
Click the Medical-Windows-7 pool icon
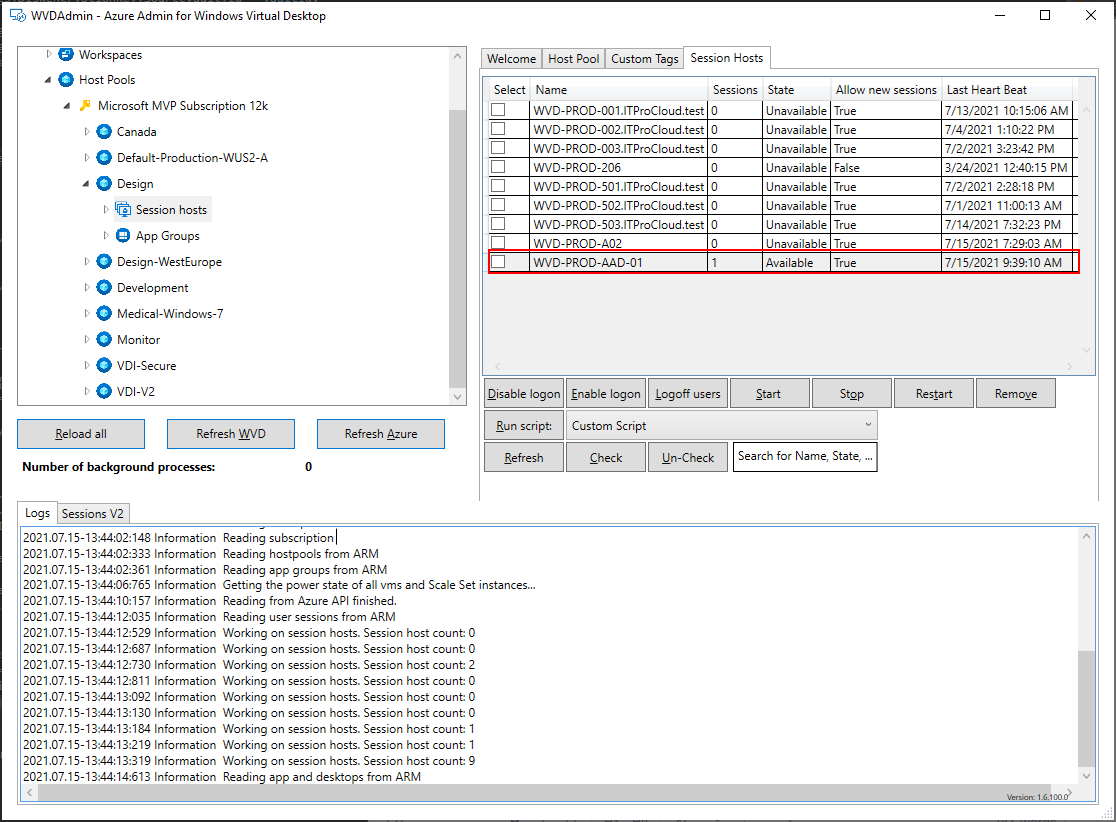click(104, 313)
